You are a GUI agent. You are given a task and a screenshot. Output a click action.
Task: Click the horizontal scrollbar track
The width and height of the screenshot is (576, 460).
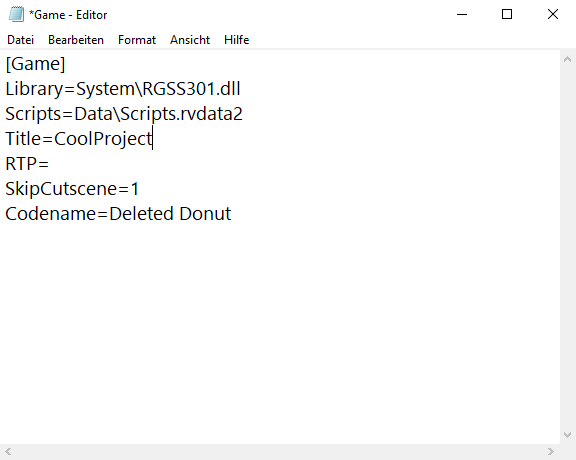[x=279, y=451]
